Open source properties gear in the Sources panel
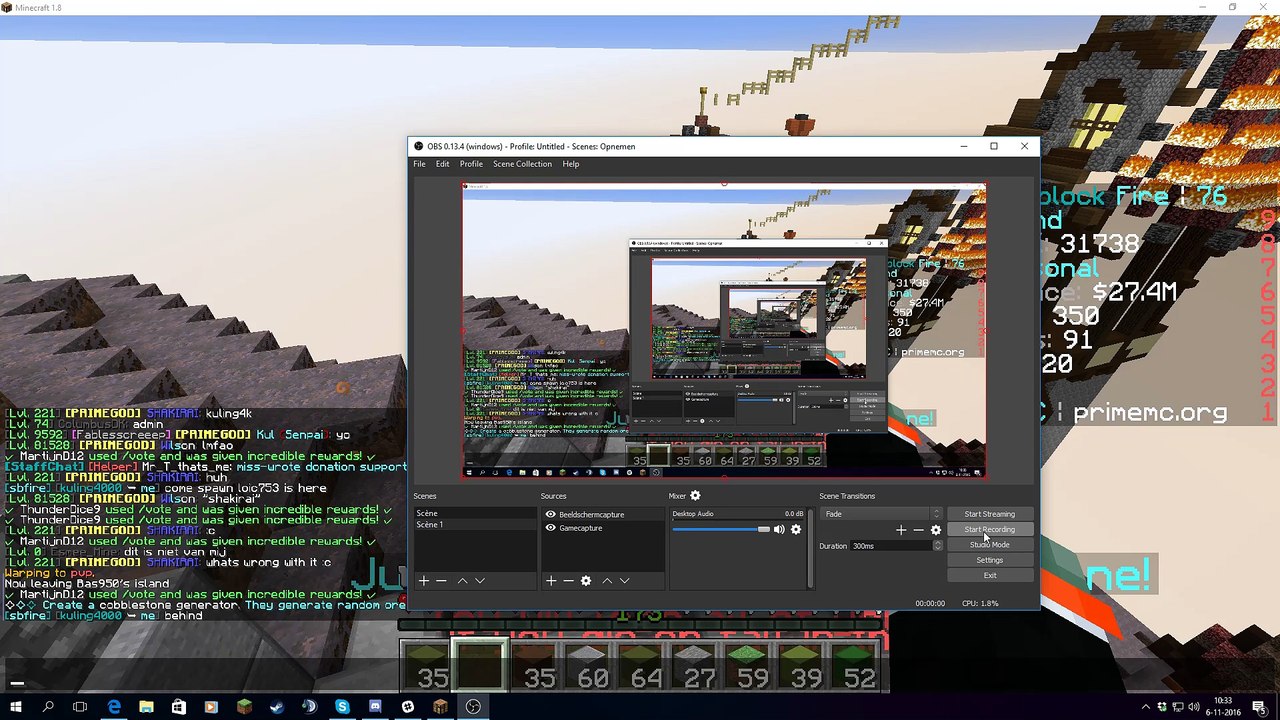This screenshot has height=720, width=1280. click(586, 581)
